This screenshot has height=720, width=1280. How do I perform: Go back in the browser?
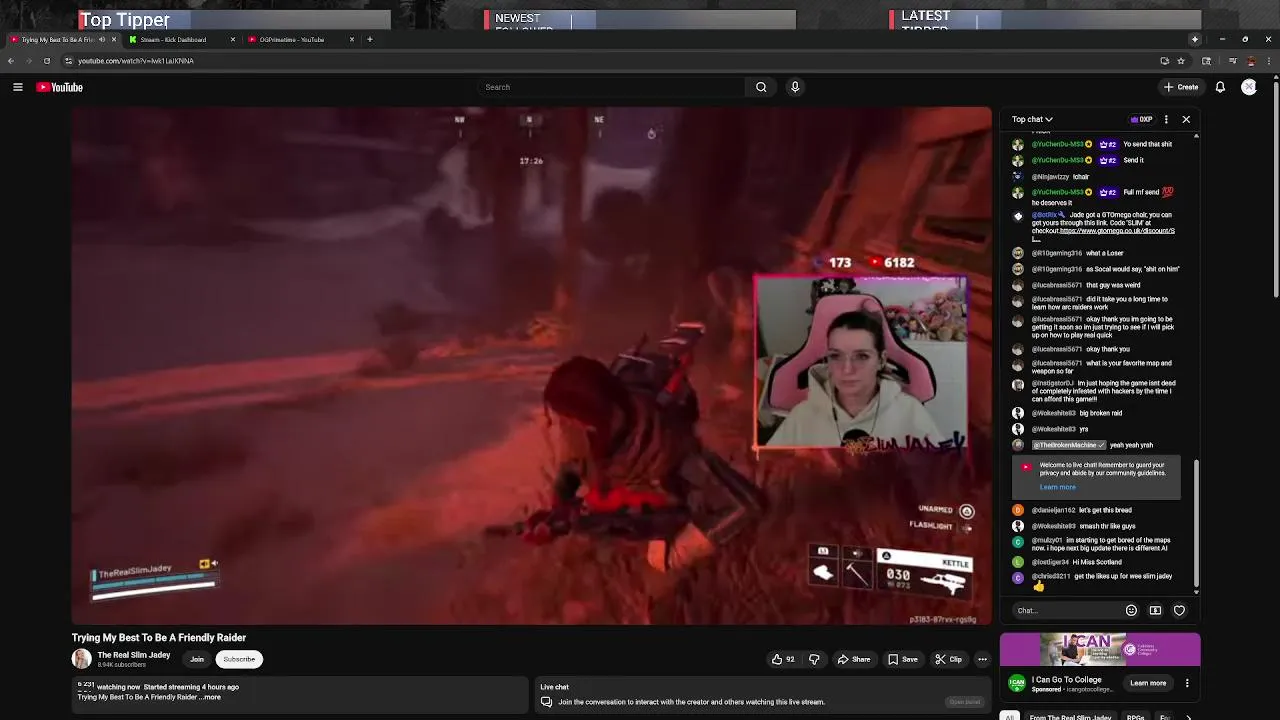pyautogui.click(x=10, y=61)
